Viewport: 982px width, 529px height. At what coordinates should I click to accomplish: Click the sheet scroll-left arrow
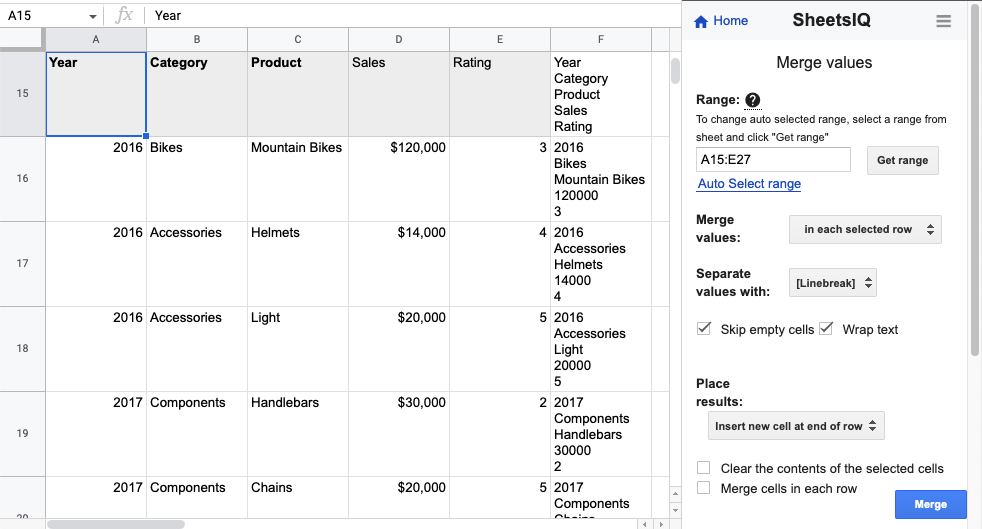(x=645, y=524)
